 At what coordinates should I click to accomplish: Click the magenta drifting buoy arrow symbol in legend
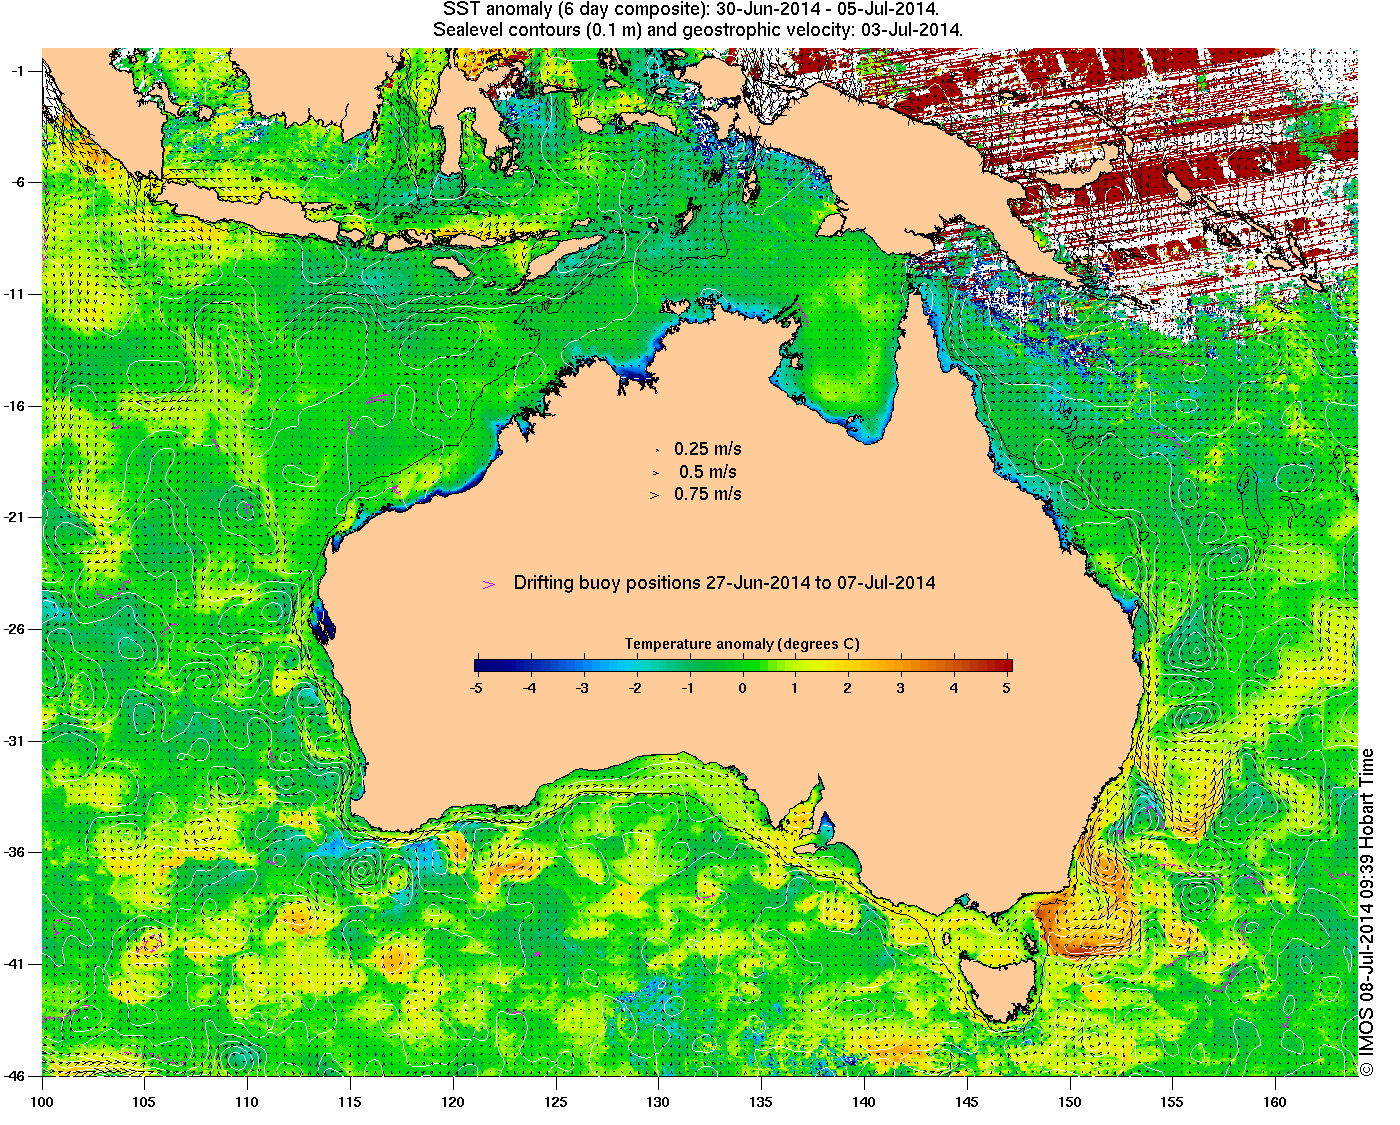489,584
